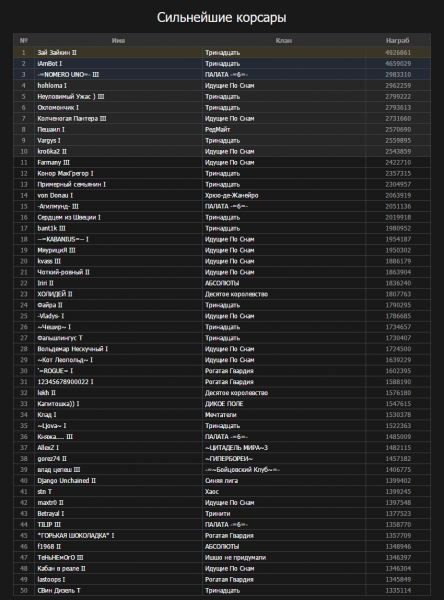Click clan 'Тринити' in row 43
Image resolution: width=444 pixels, height=600 pixels.
click(217, 514)
